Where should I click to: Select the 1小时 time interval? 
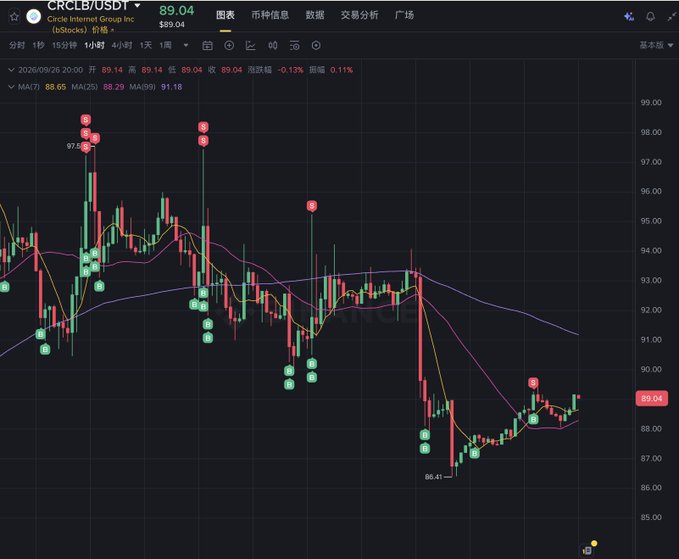click(94, 45)
